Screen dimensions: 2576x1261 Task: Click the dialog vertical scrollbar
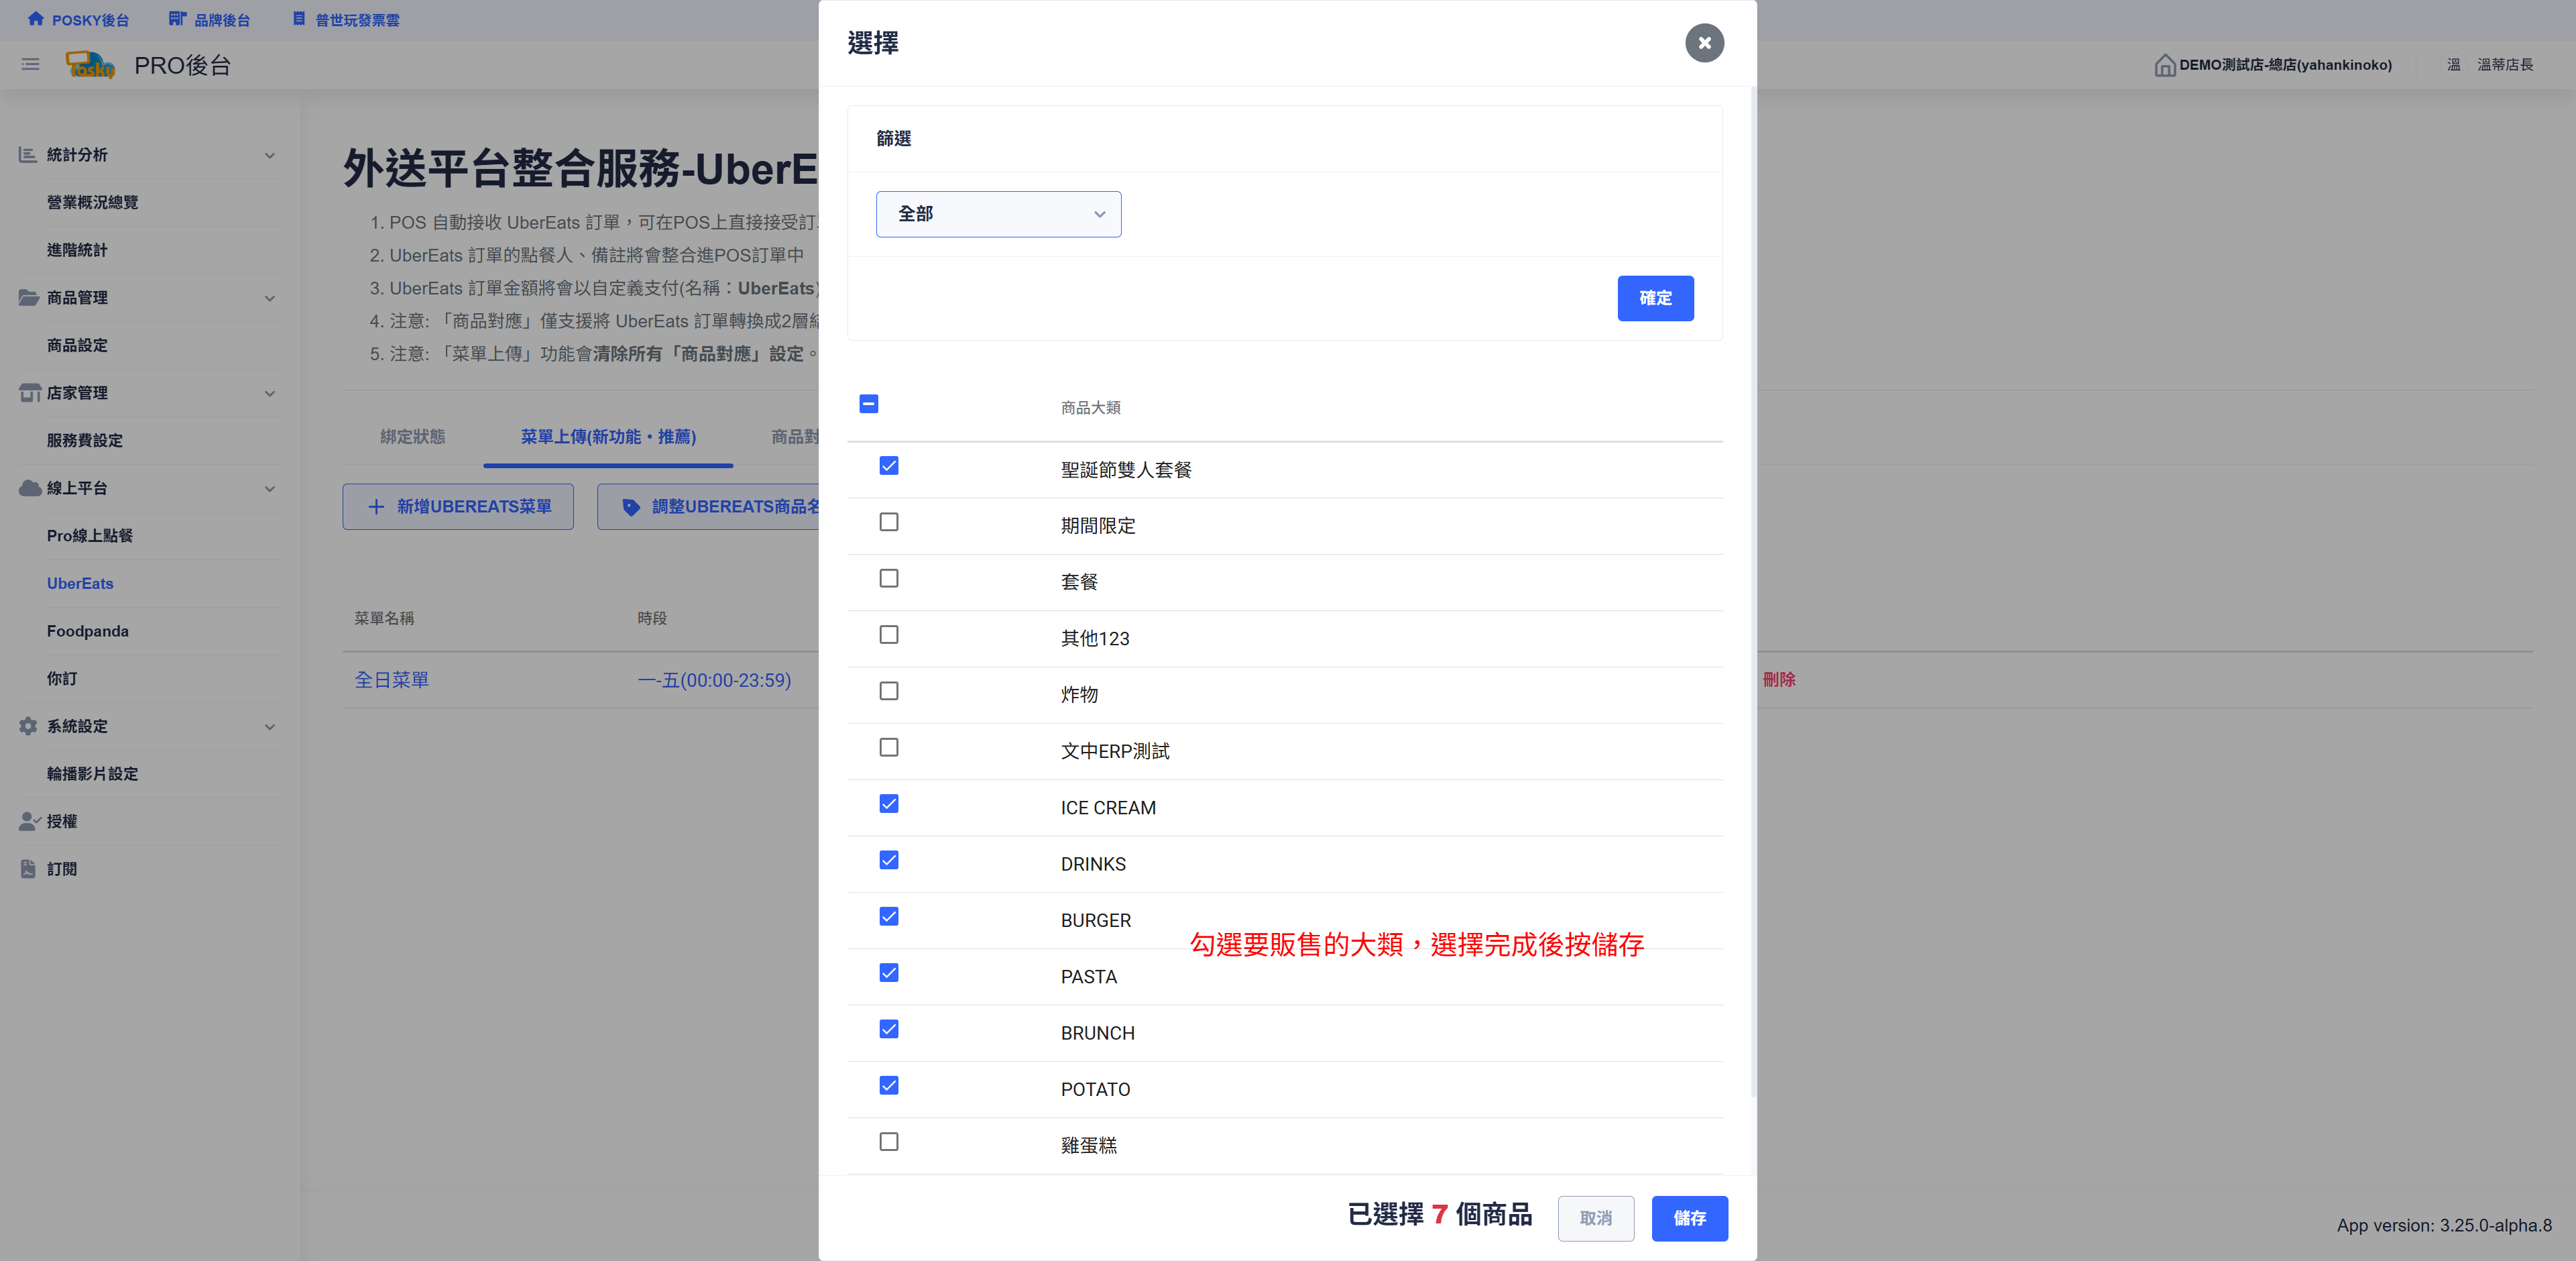tap(1753, 590)
